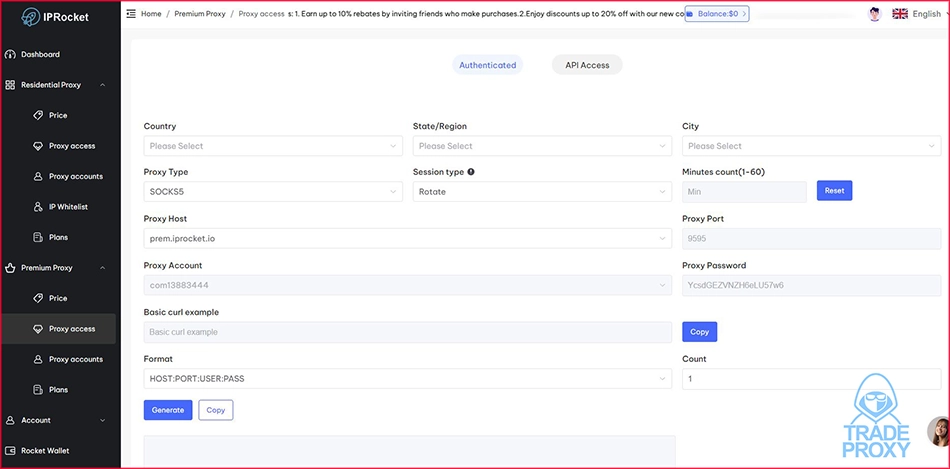The image size is (950, 469).
Task: Open the support chat avatar
Action: point(938,431)
